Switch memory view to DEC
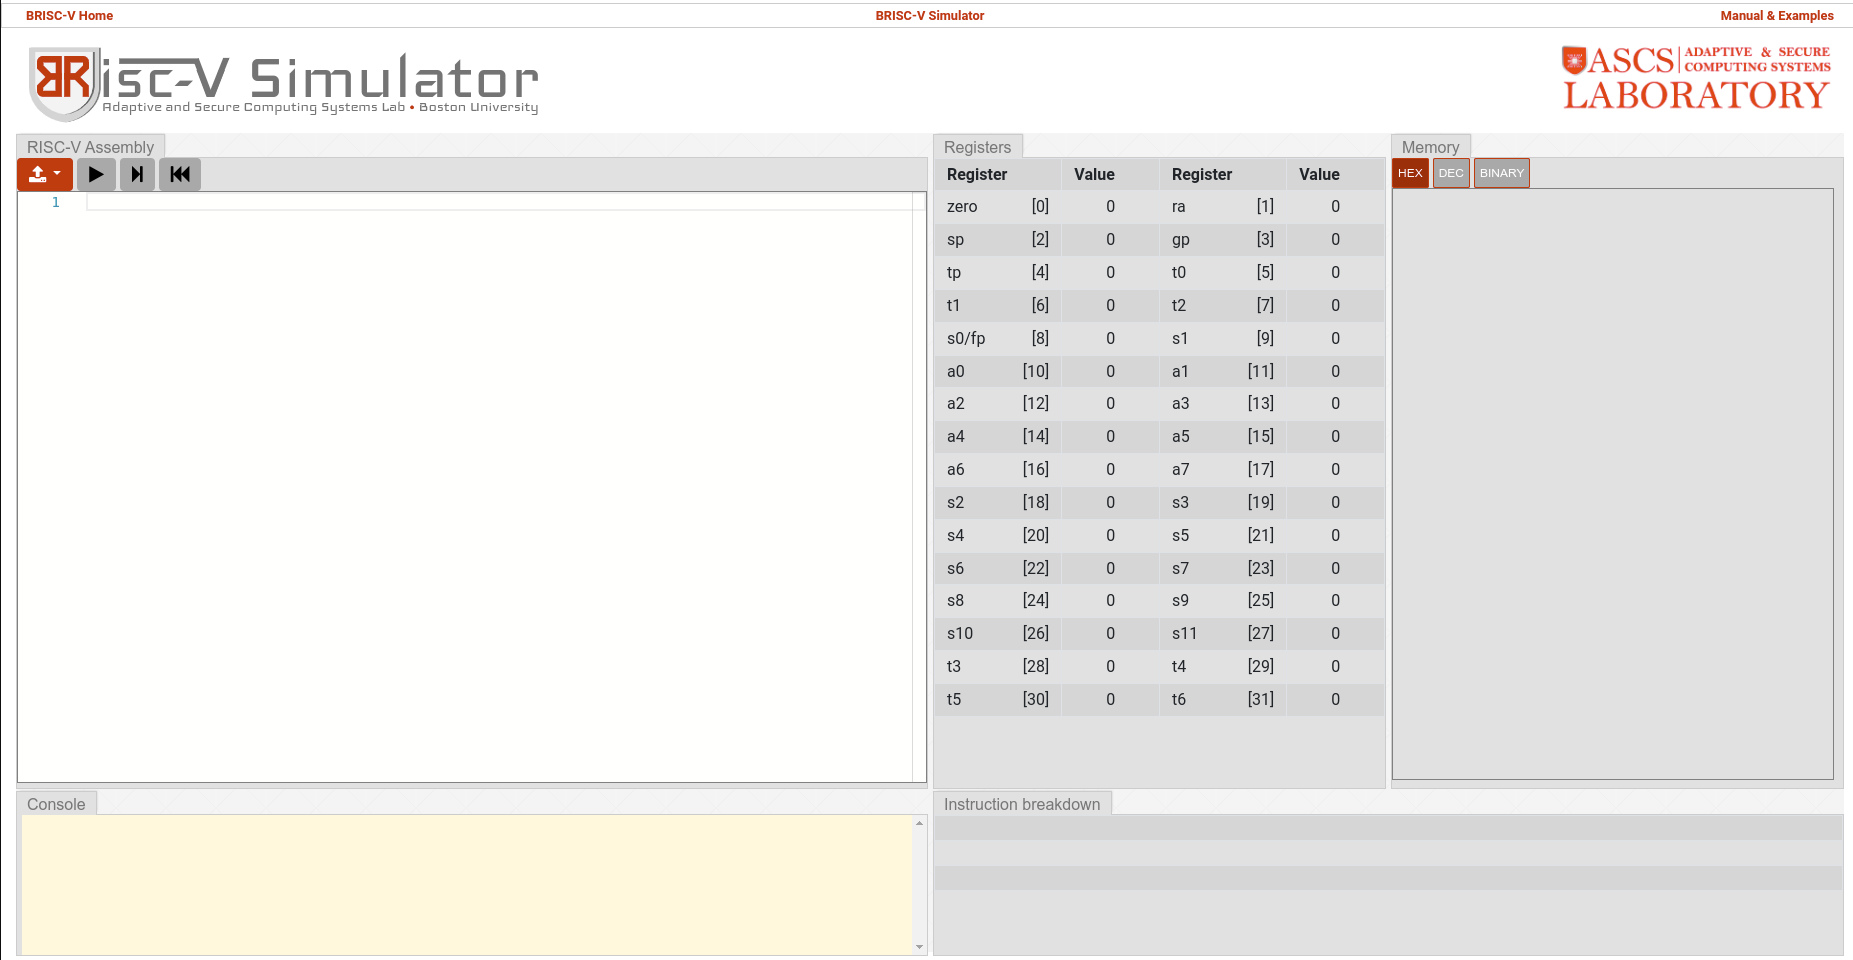Screen dimensions: 1853x960 [x=1451, y=173]
